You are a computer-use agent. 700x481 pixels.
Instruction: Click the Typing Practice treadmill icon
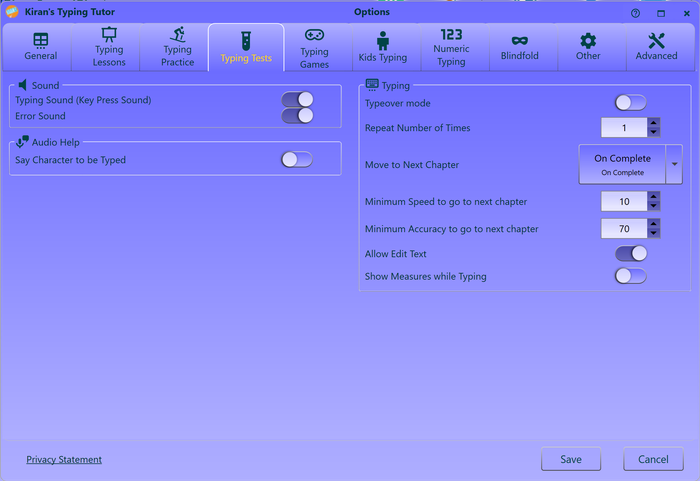pyautogui.click(x=178, y=34)
